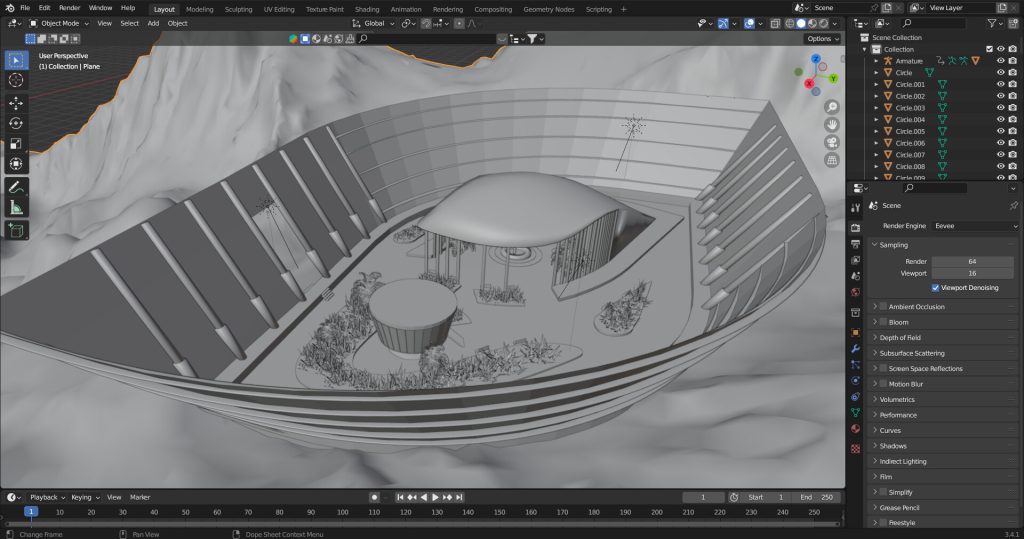Image resolution: width=1024 pixels, height=539 pixels.
Task: Select the Cursor tool in toolbar
Action: 16,80
